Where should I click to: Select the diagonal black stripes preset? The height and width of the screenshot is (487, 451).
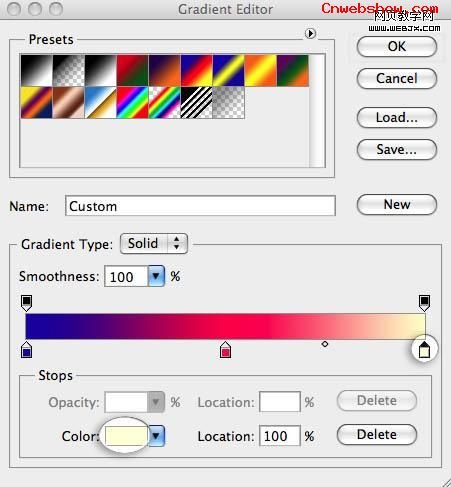pyautogui.click(x=197, y=103)
